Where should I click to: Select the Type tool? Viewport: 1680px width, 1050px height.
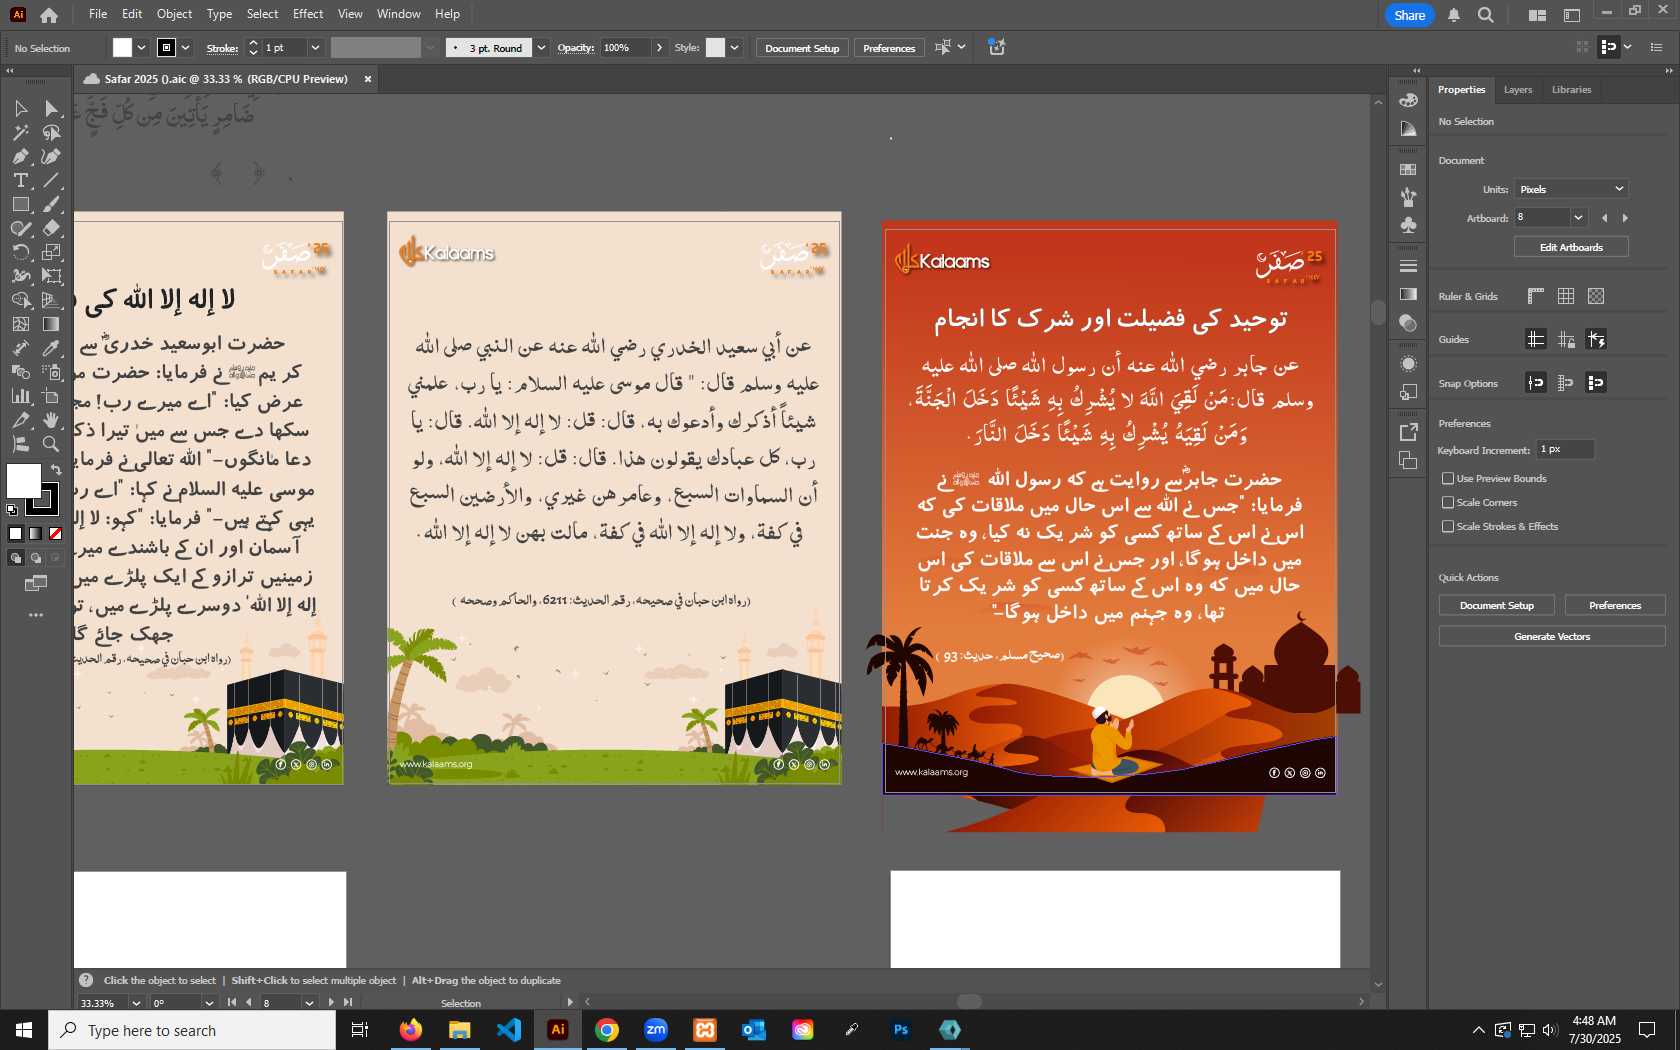pyautogui.click(x=20, y=180)
